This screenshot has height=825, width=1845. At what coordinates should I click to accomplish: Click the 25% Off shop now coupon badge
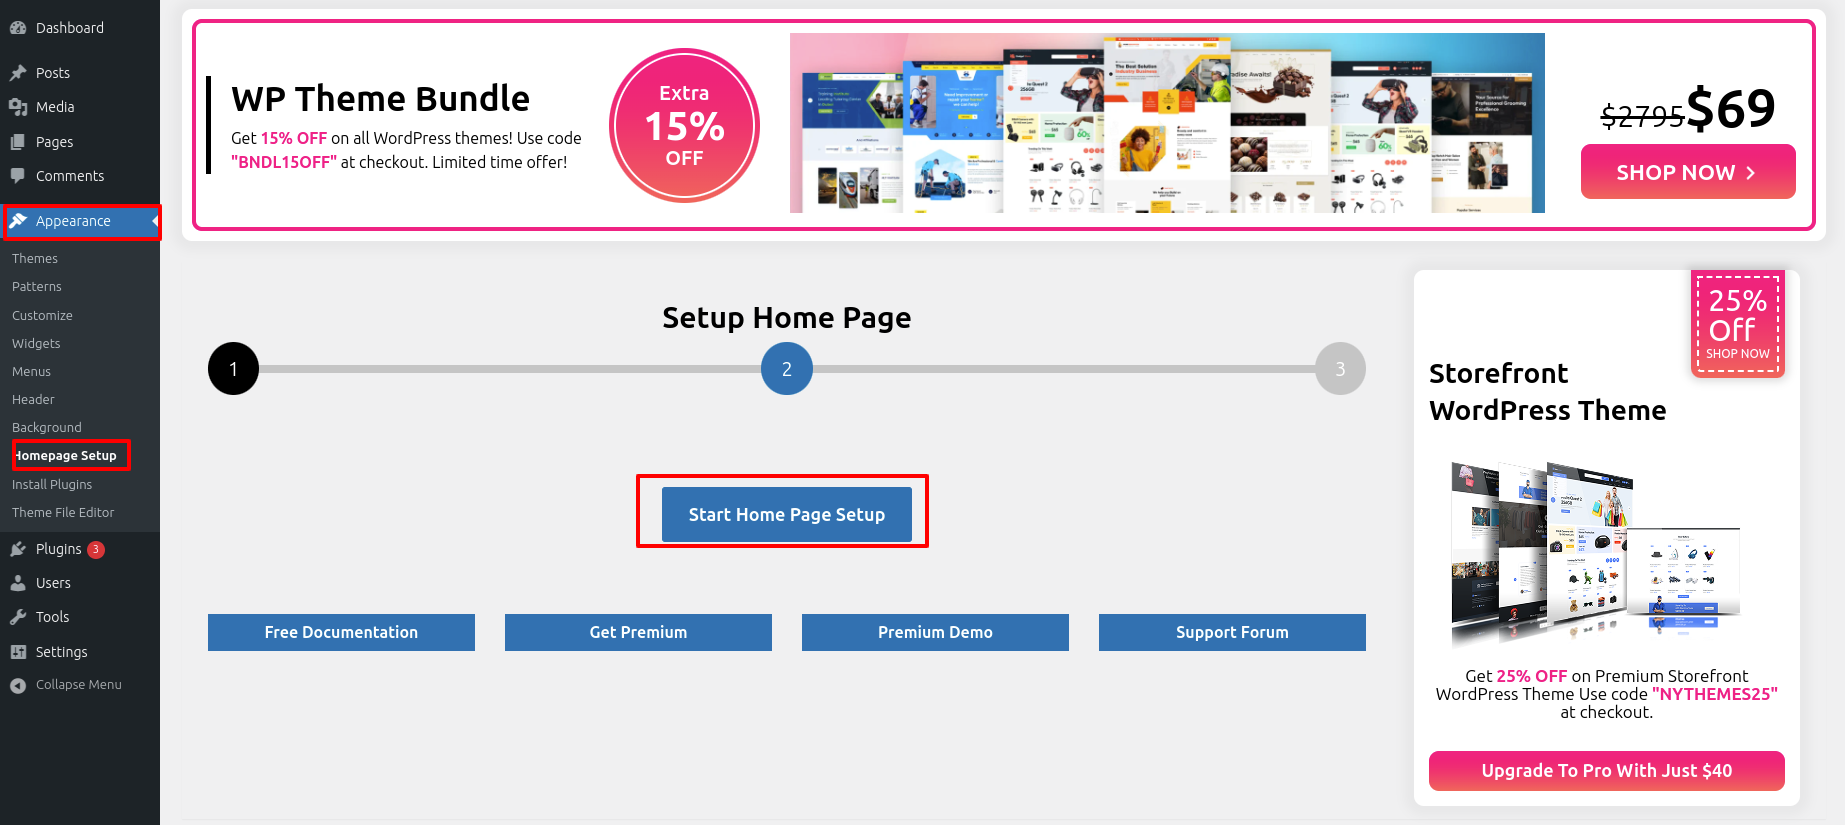coord(1738,324)
